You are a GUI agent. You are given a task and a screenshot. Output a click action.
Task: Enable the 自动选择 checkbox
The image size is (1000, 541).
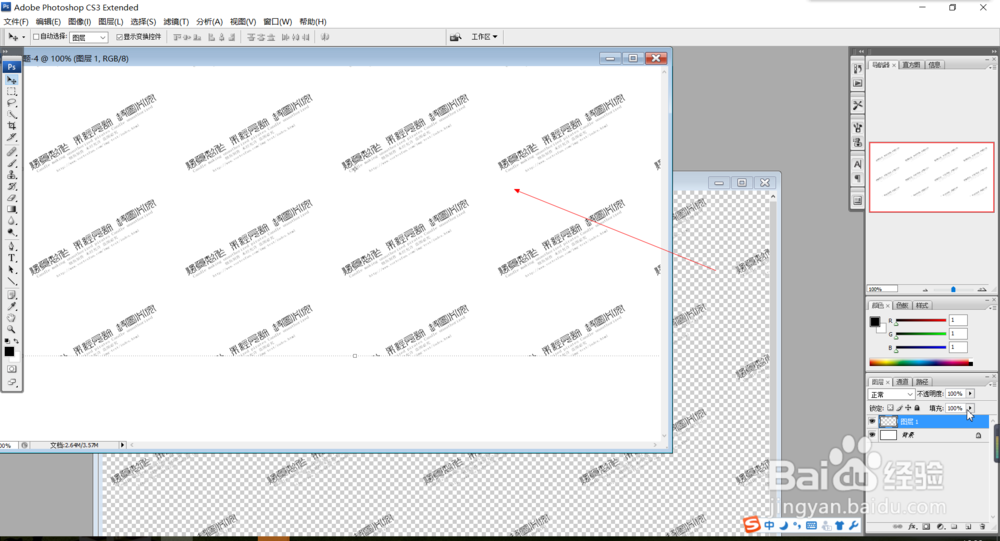coord(36,37)
